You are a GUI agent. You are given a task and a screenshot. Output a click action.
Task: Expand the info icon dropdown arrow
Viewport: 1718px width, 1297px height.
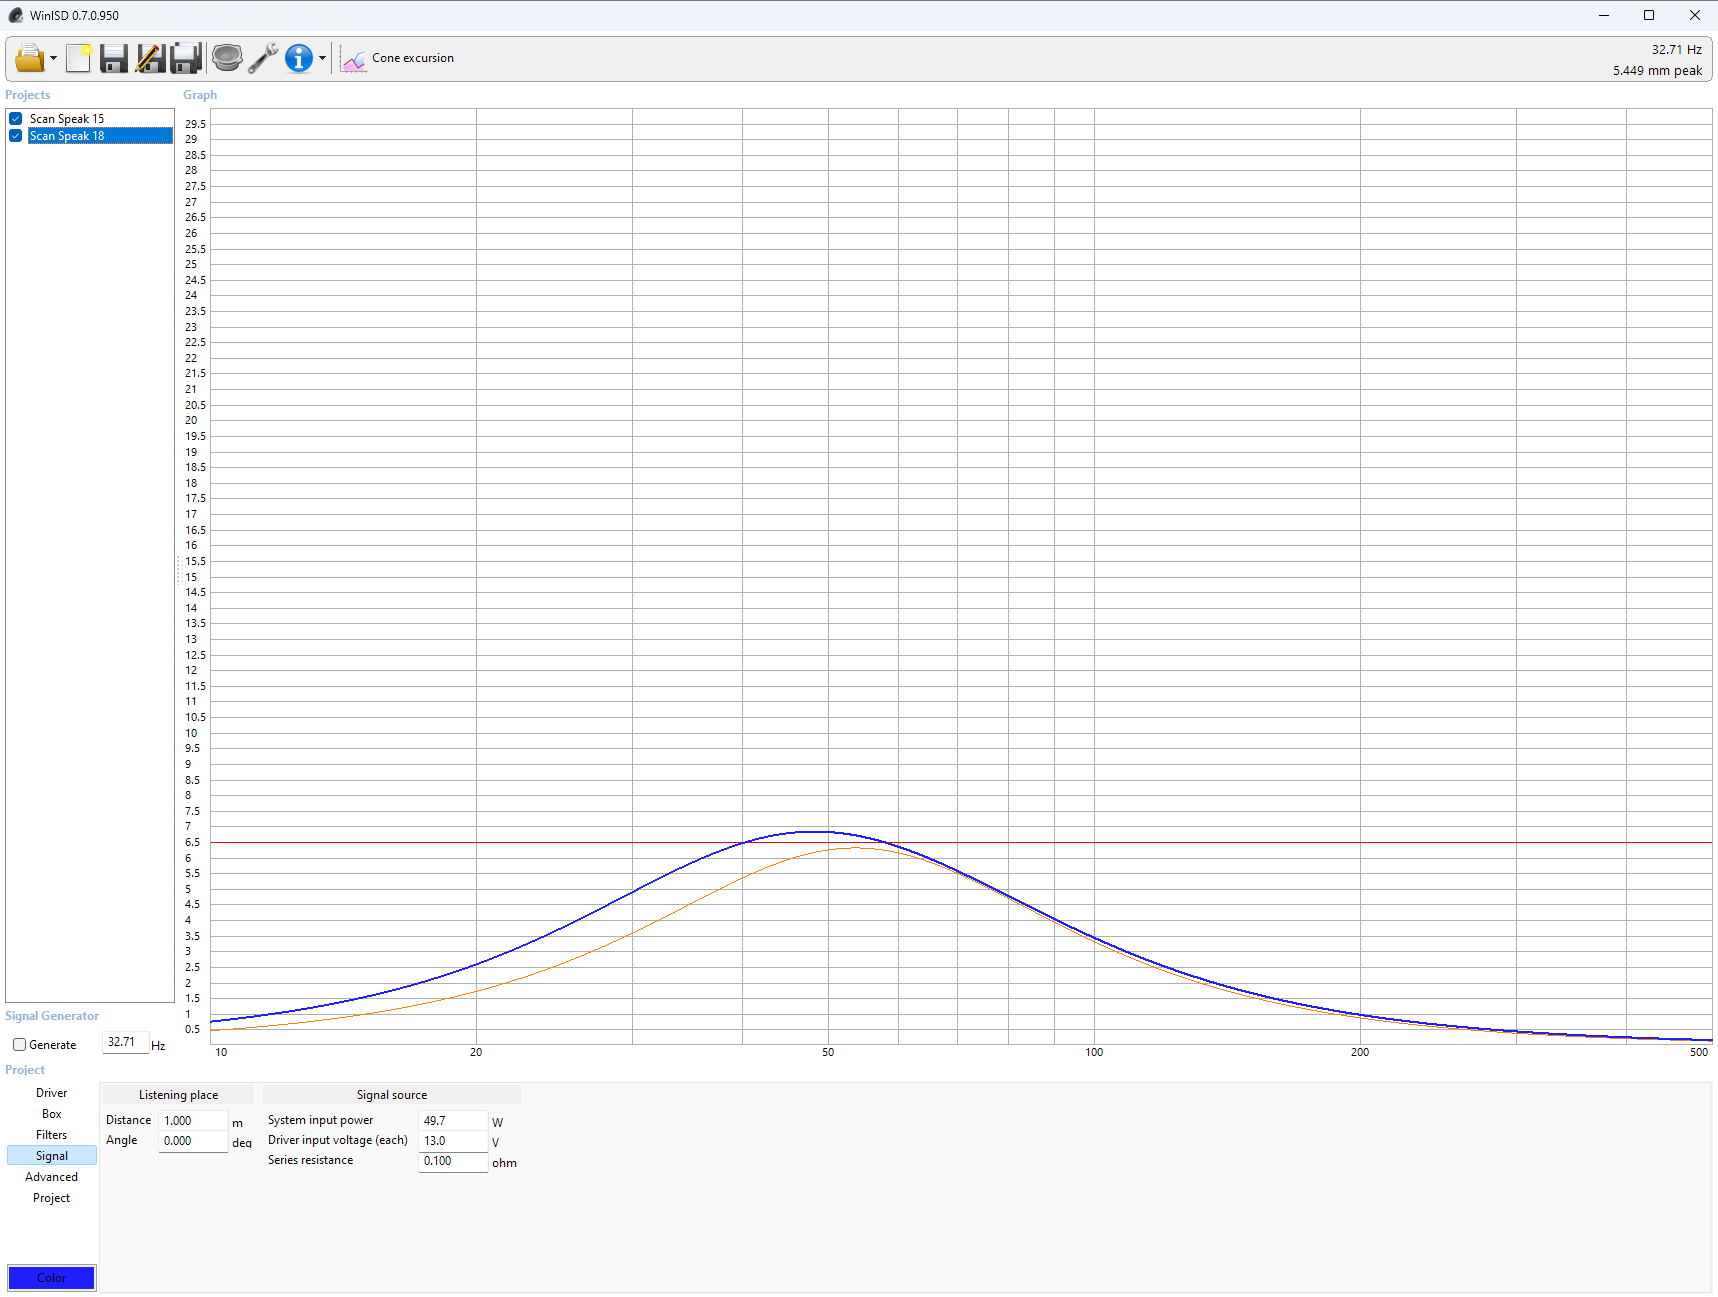pyautogui.click(x=322, y=59)
